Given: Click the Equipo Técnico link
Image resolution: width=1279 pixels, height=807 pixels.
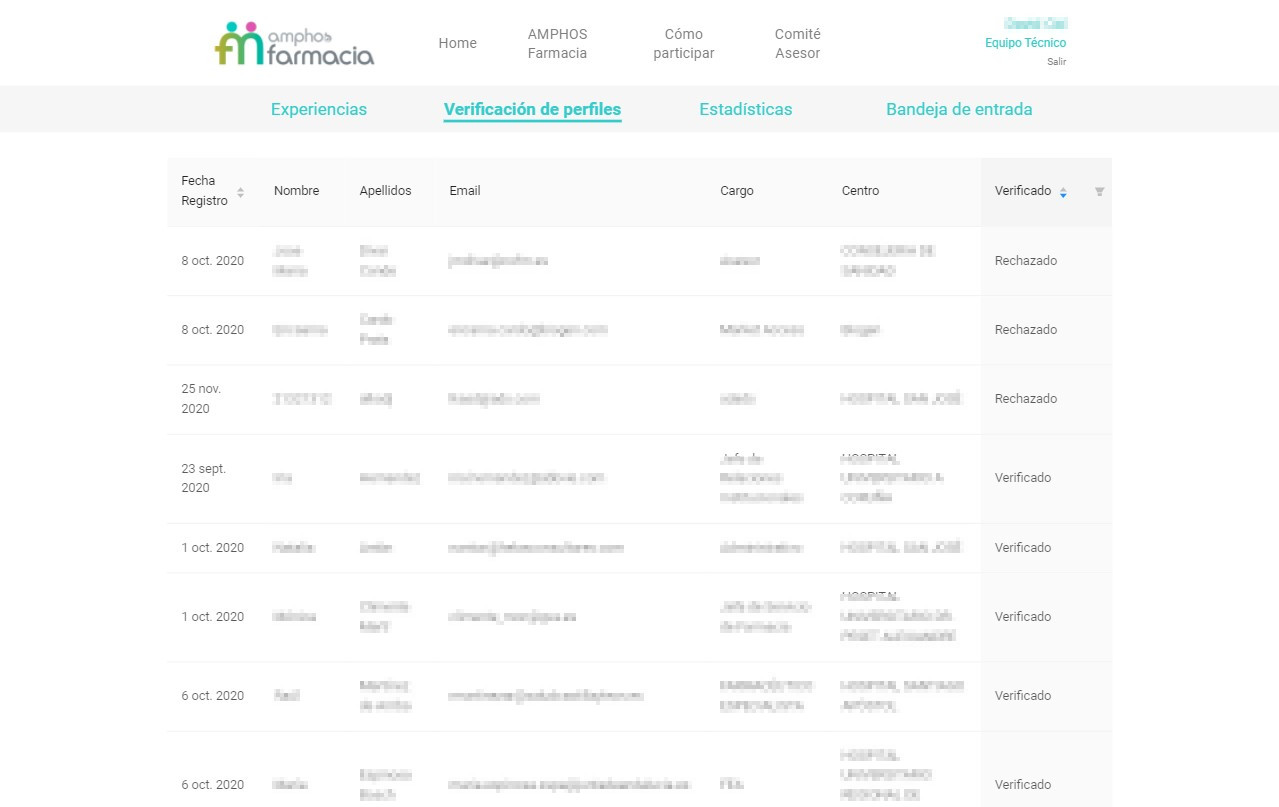Looking at the screenshot, I should tap(1025, 43).
